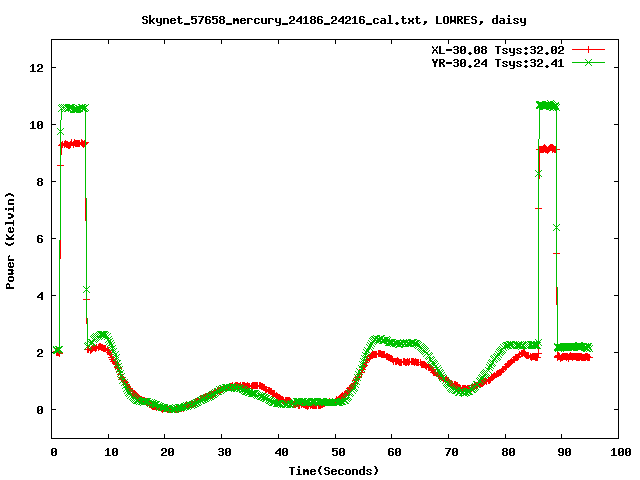Click x-axis tick label 90
This screenshot has width=640, height=480.
click(x=564, y=452)
